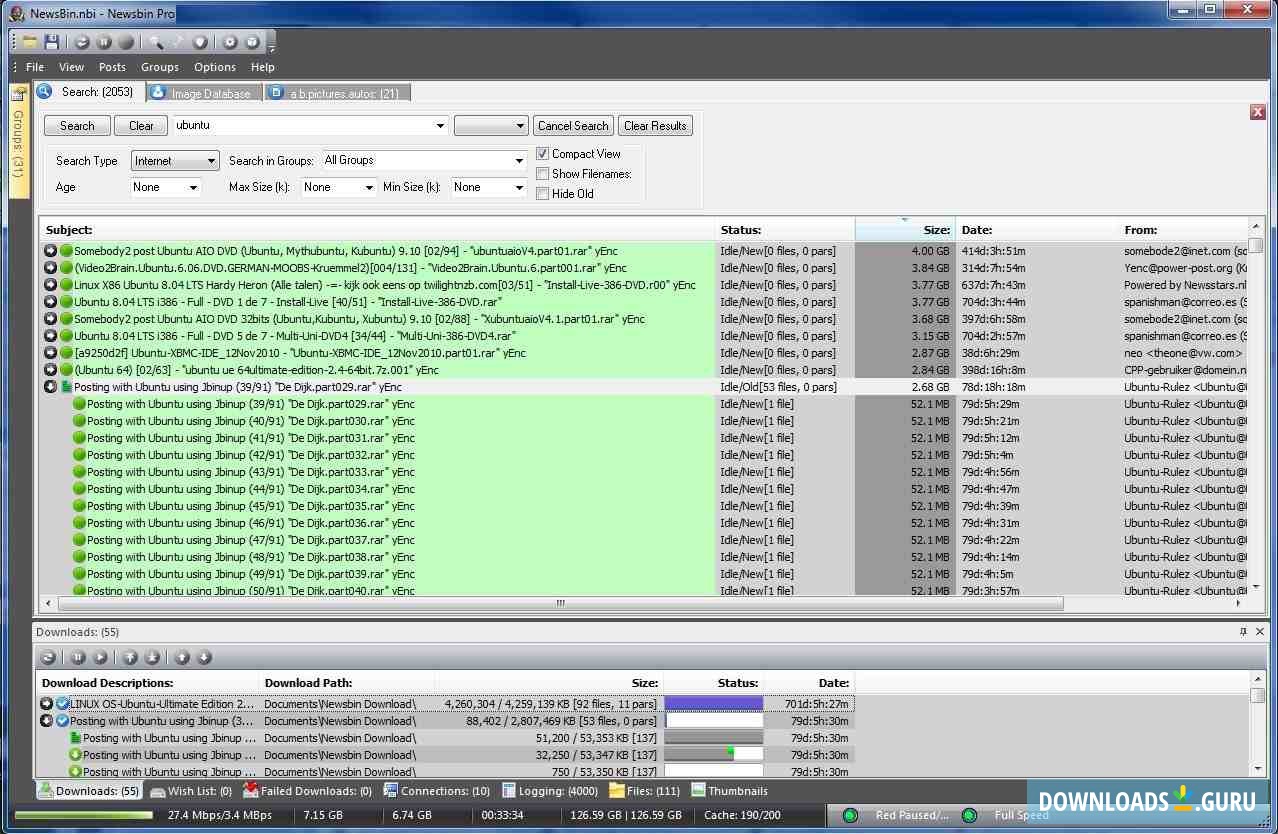The height and width of the screenshot is (834, 1278).
Task: Click green status light beside Full Speed
Action: point(969,815)
